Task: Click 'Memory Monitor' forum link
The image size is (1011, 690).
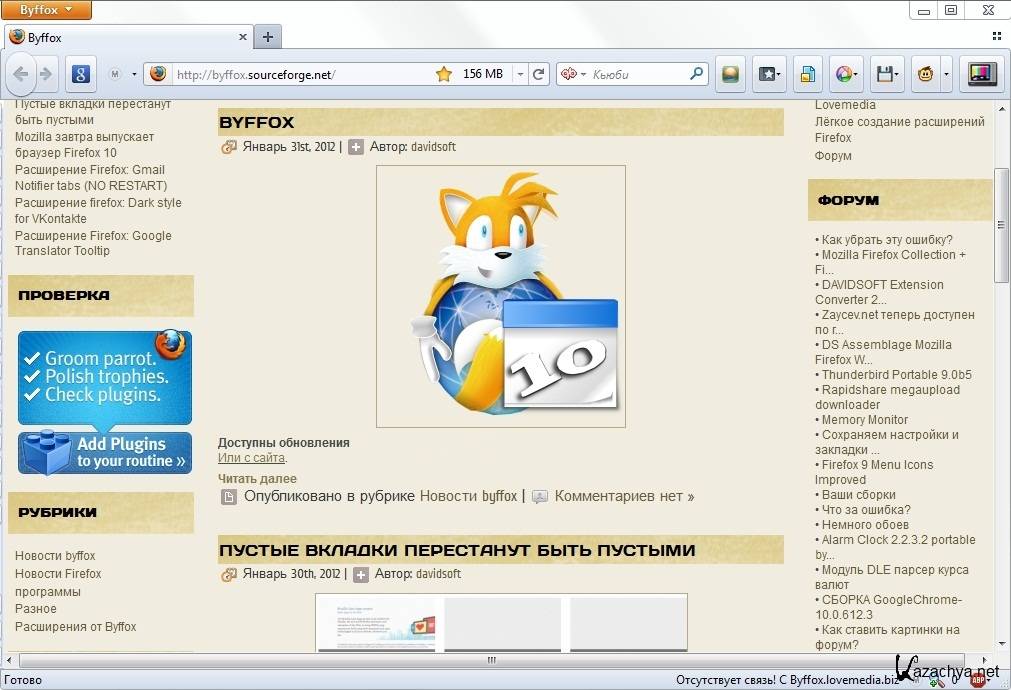Action: (x=864, y=420)
